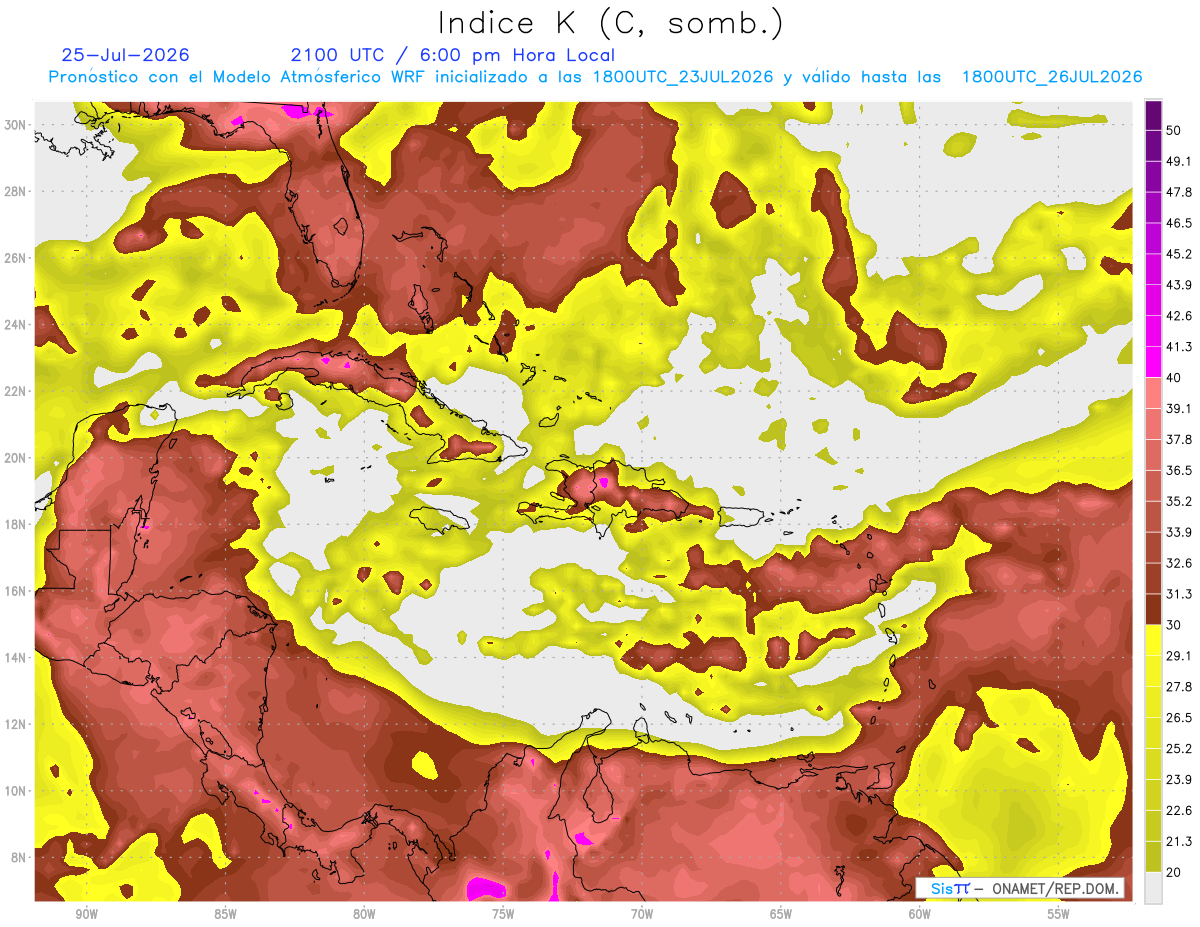This screenshot has height=927, width=1200.
Task: Click the color scale value 42.6
Action: tap(1179, 316)
